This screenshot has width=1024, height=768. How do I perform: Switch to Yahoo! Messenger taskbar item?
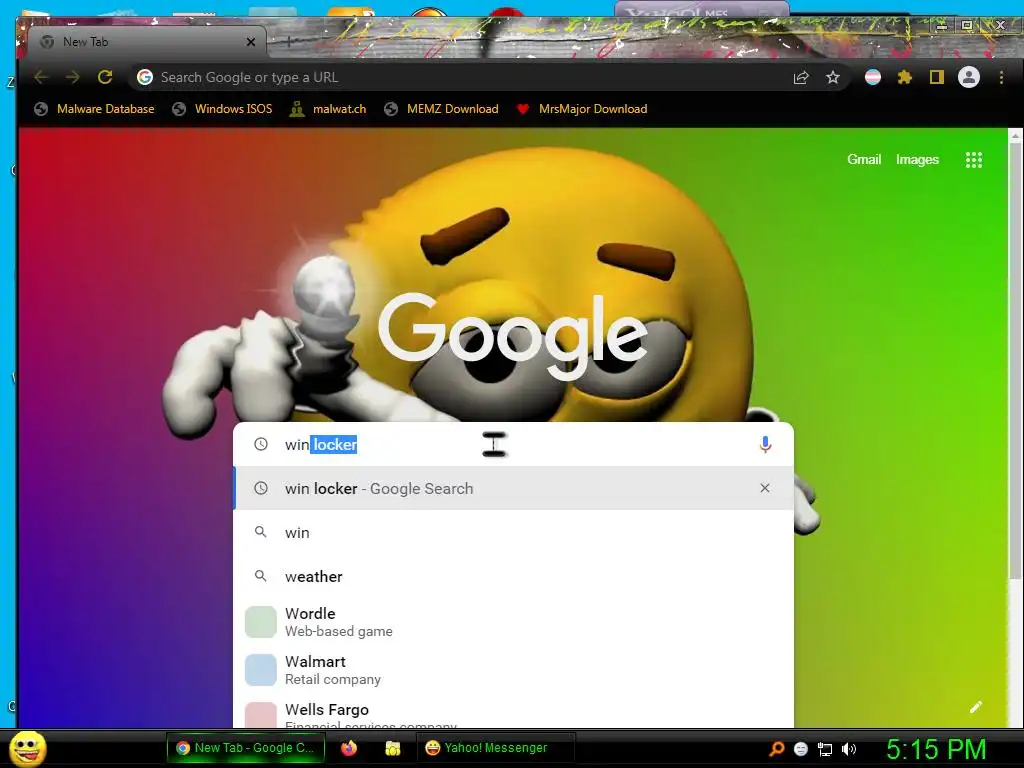click(x=495, y=748)
